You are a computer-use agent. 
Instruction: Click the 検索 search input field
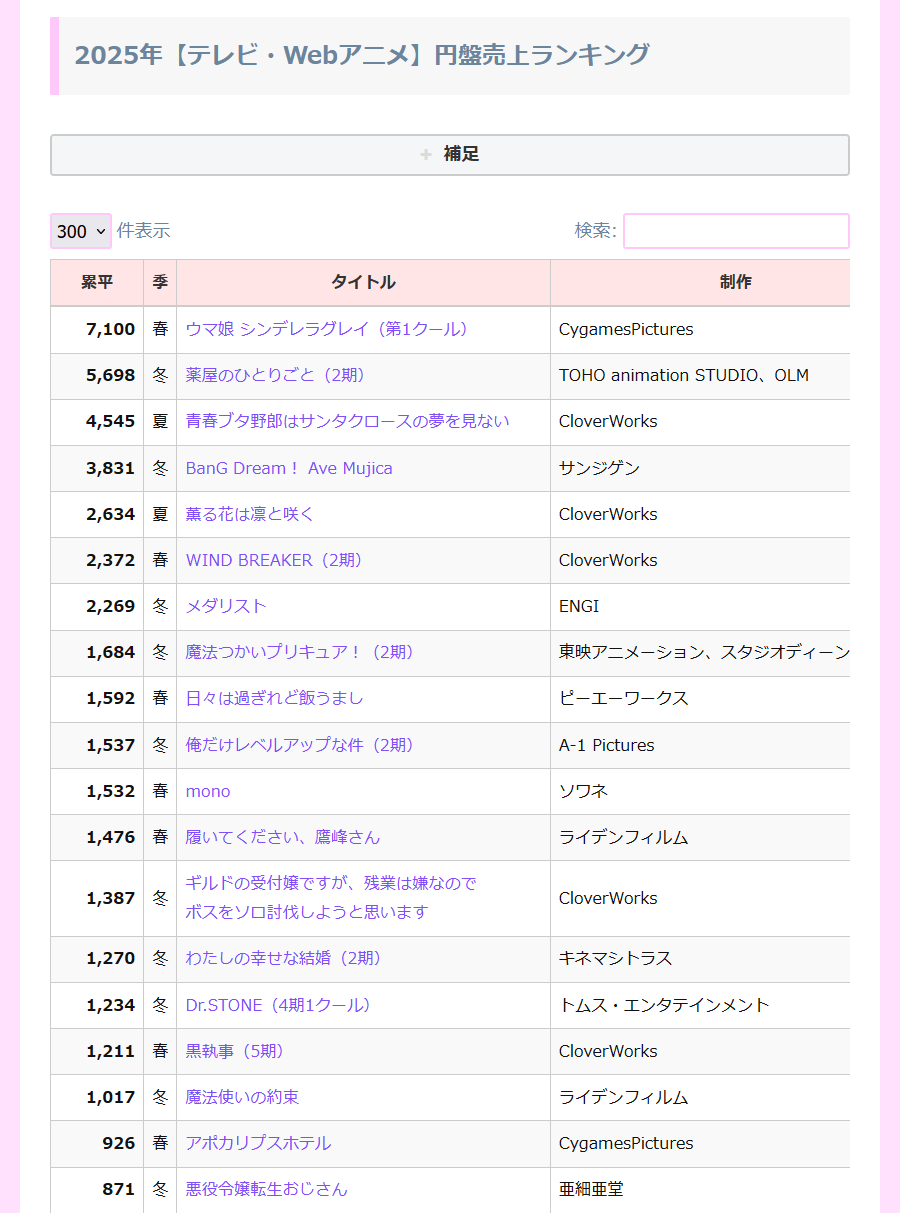click(736, 231)
